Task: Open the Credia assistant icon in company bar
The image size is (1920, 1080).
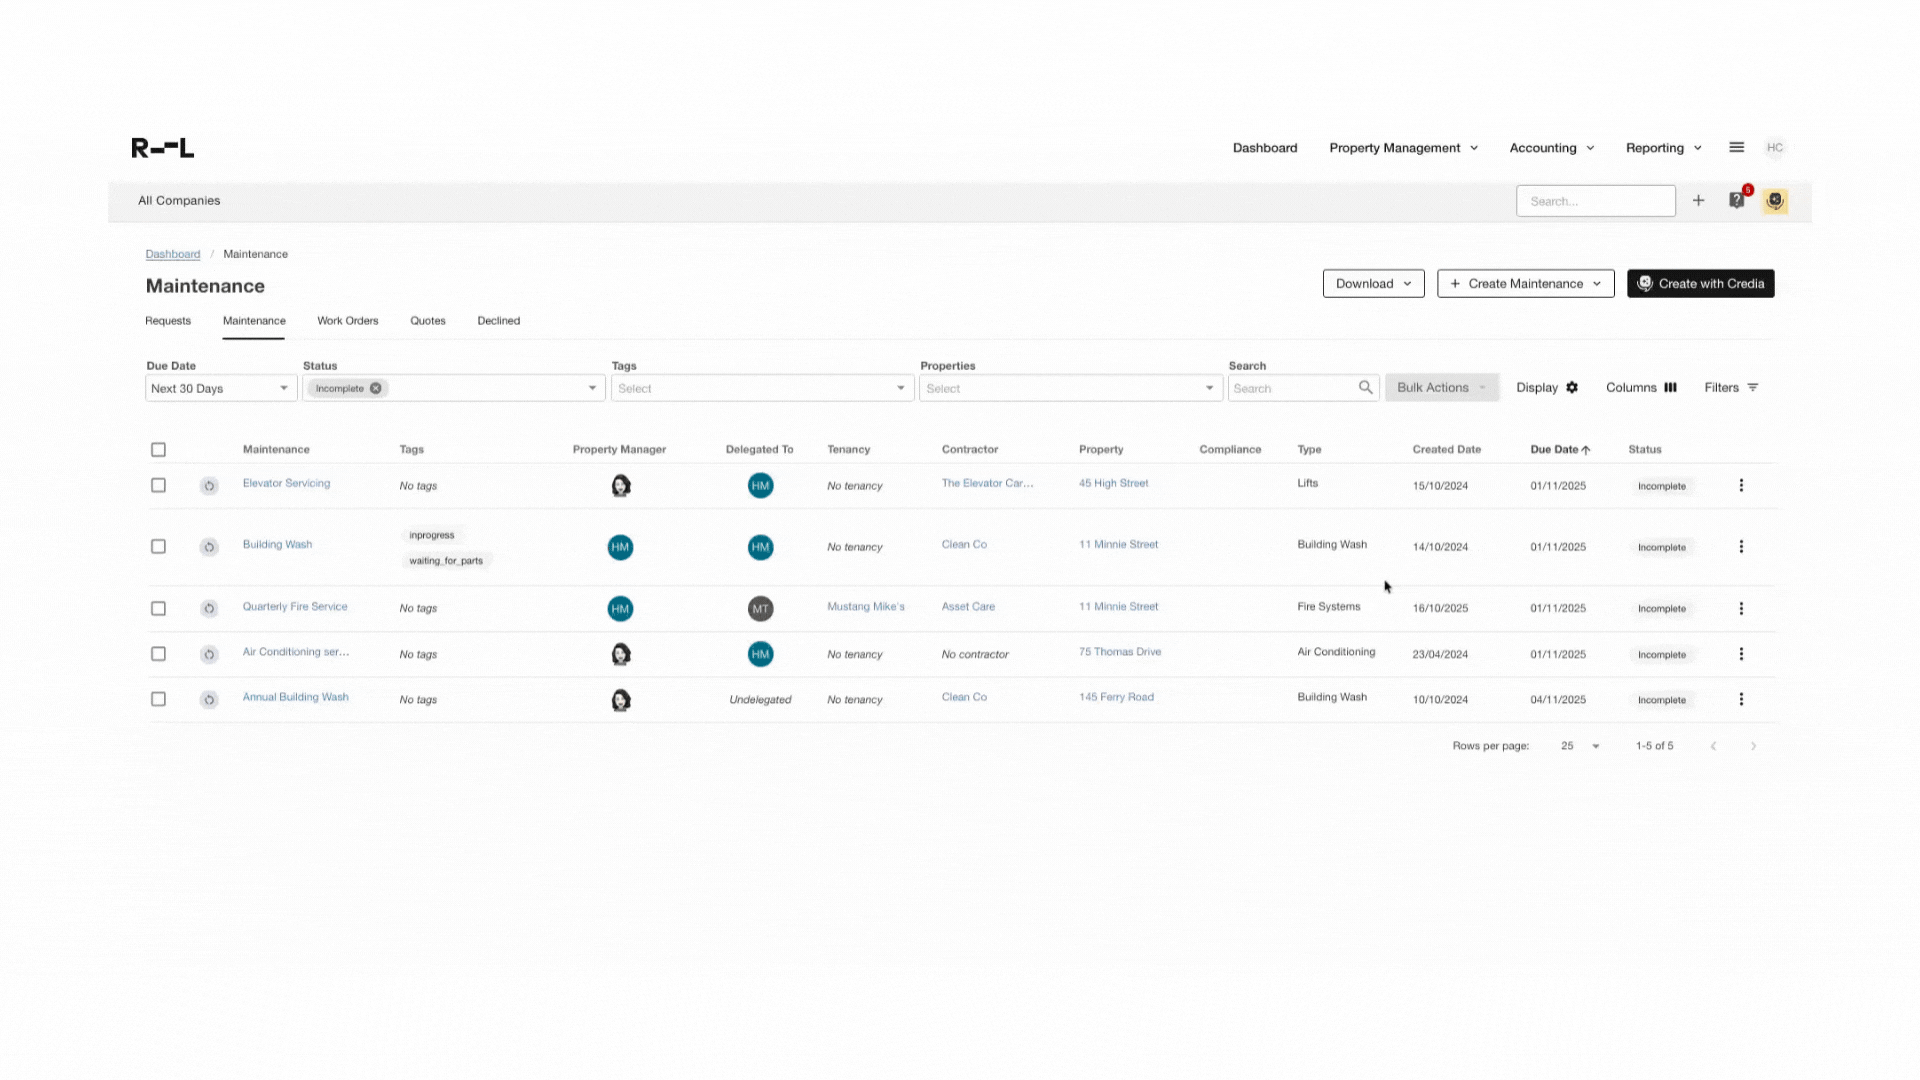Action: tap(1775, 200)
